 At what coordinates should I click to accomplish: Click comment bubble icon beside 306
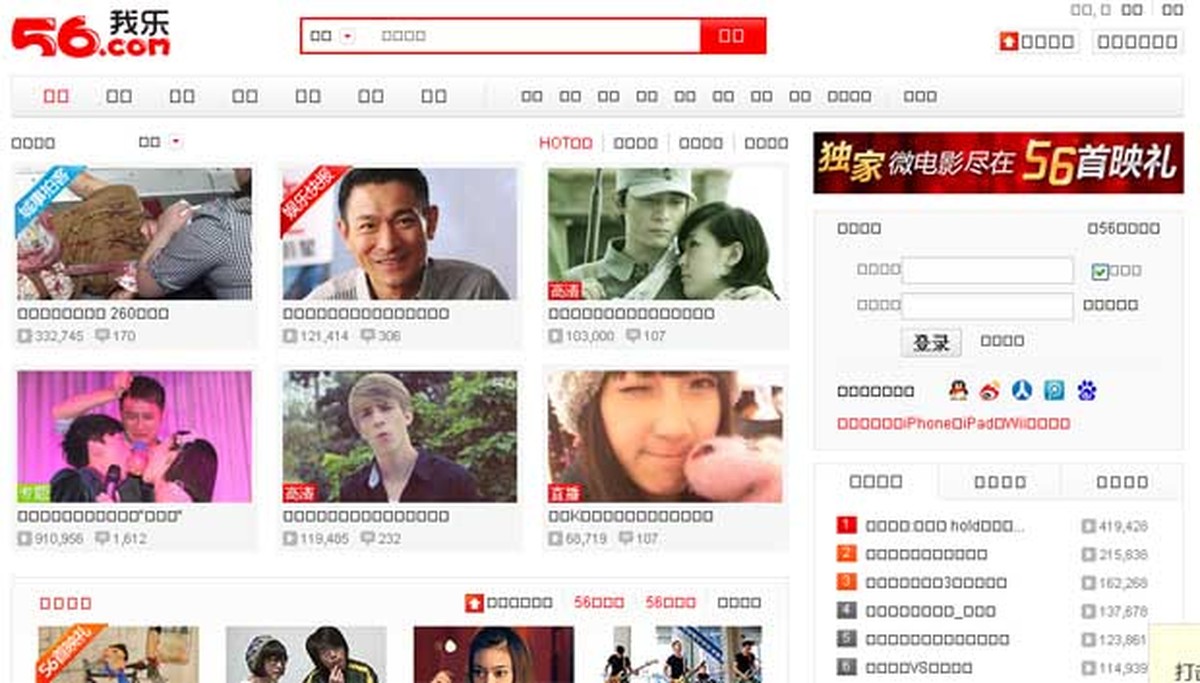367,336
